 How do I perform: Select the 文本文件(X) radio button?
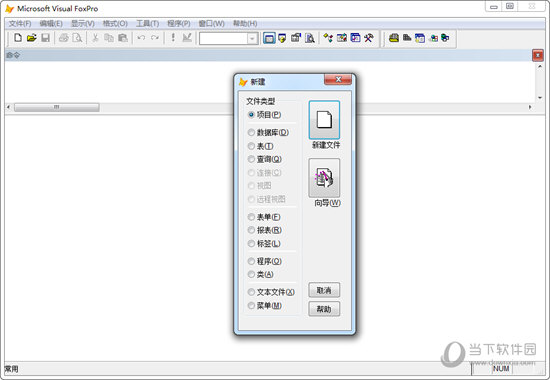click(x=251, y=292)
